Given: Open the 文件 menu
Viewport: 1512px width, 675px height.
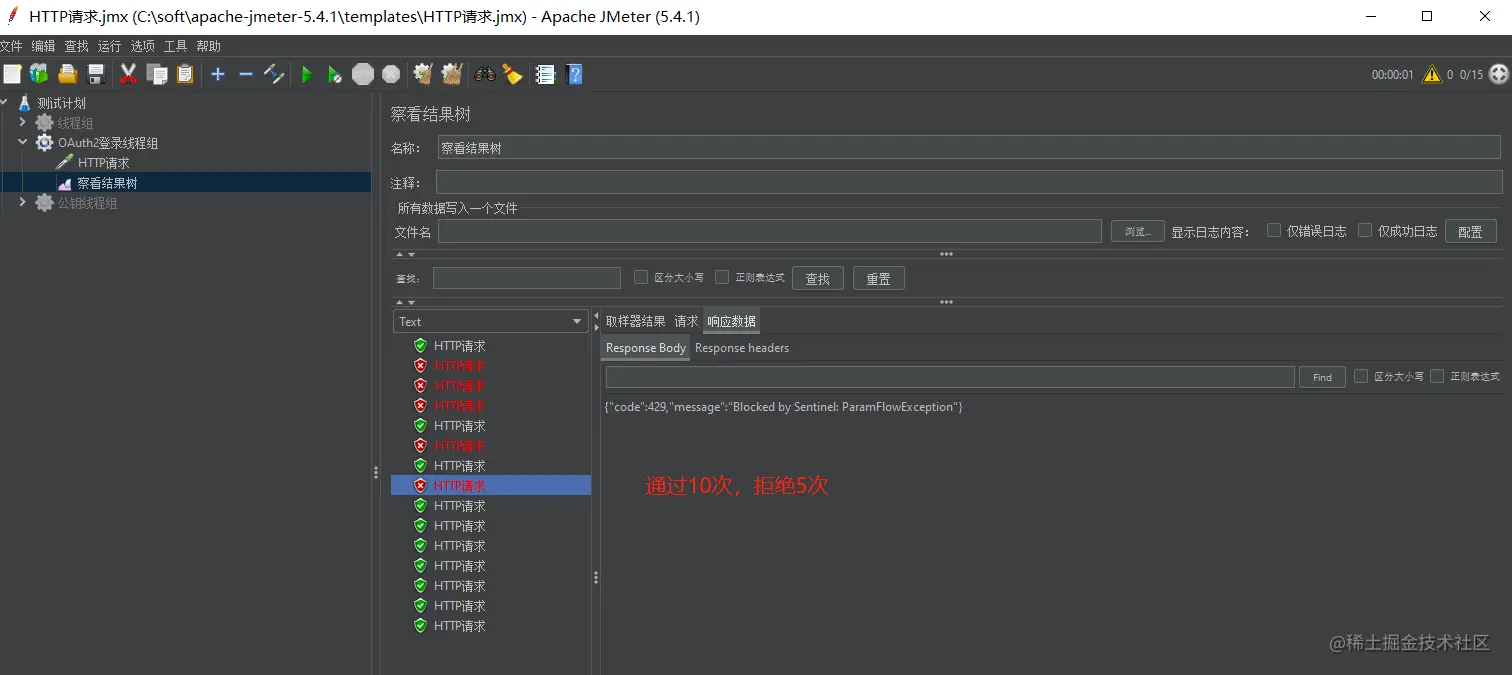Looking at the screenshot, I should pyautogui.click(x=11, y=46).
